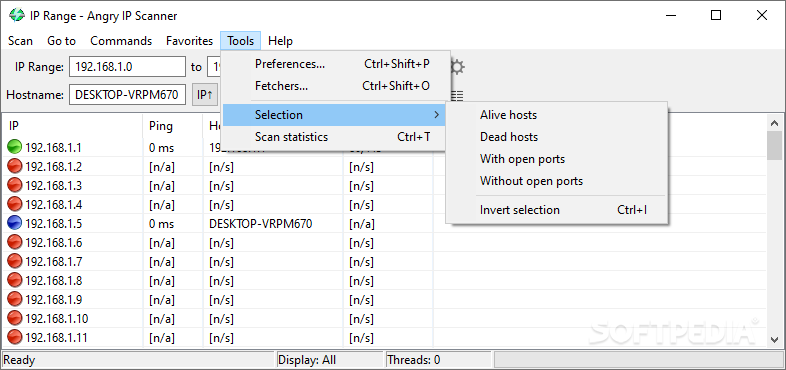The height and width of the screenshot is (370, 786).
Task: Select Without open ports option
Action: (x=556, y=181)
